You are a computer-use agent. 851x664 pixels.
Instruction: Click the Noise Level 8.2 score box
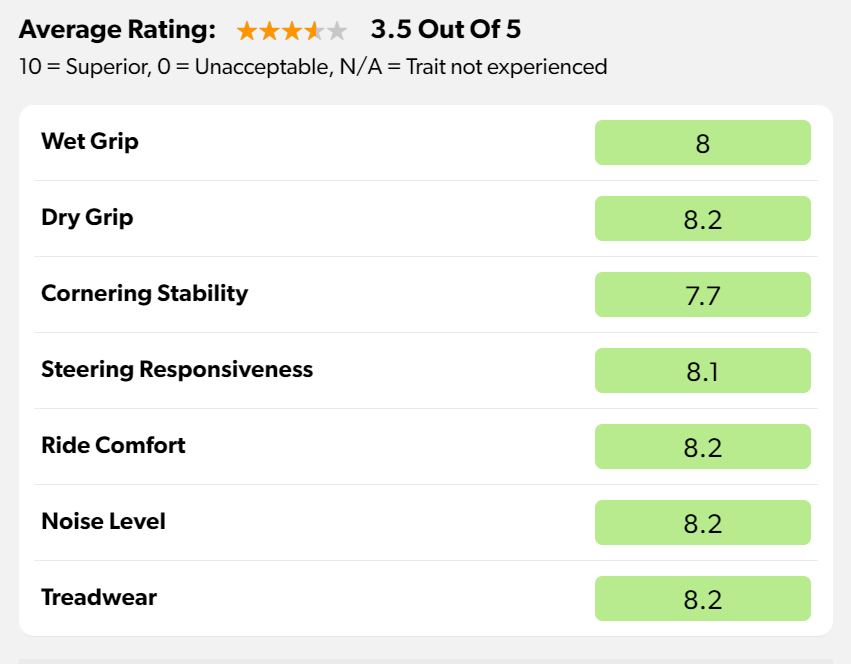702,523
